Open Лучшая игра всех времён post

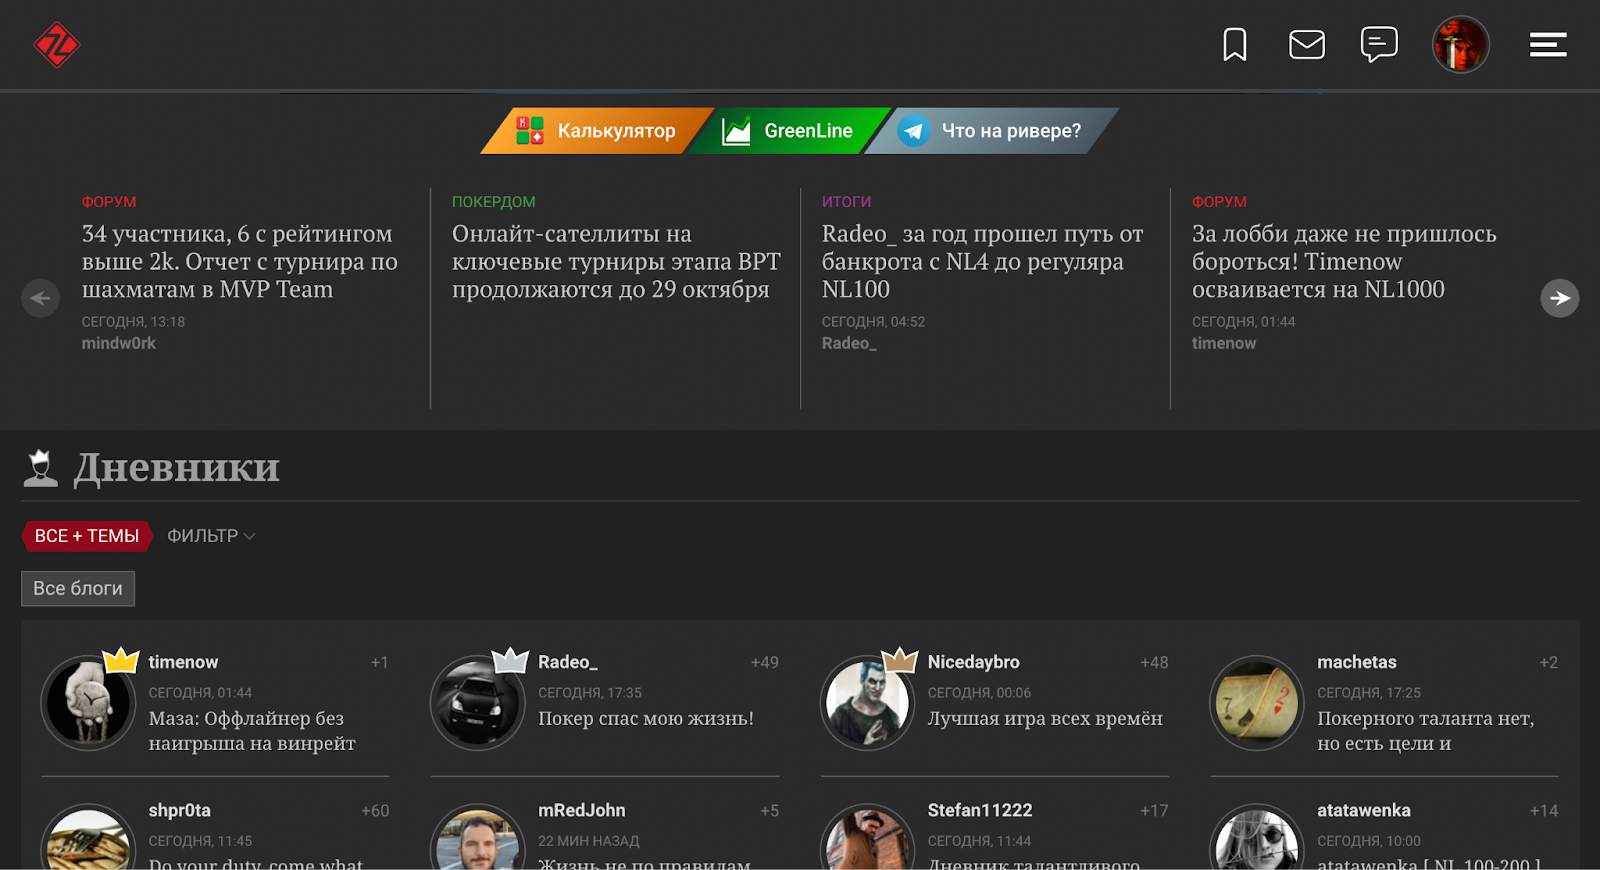pyautogui.click(x=1045, y=718)
